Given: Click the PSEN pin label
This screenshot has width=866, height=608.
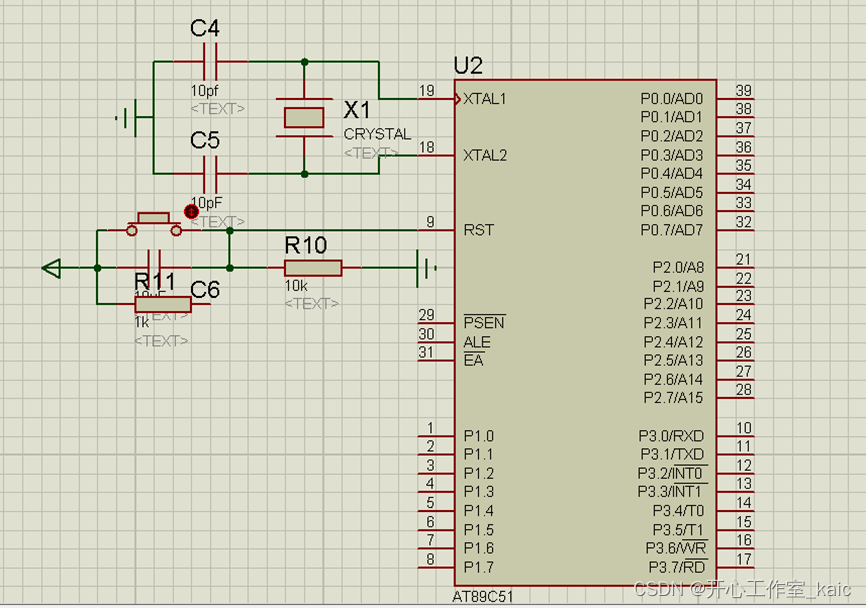Looking at the screenshot, I should (484, 322).
